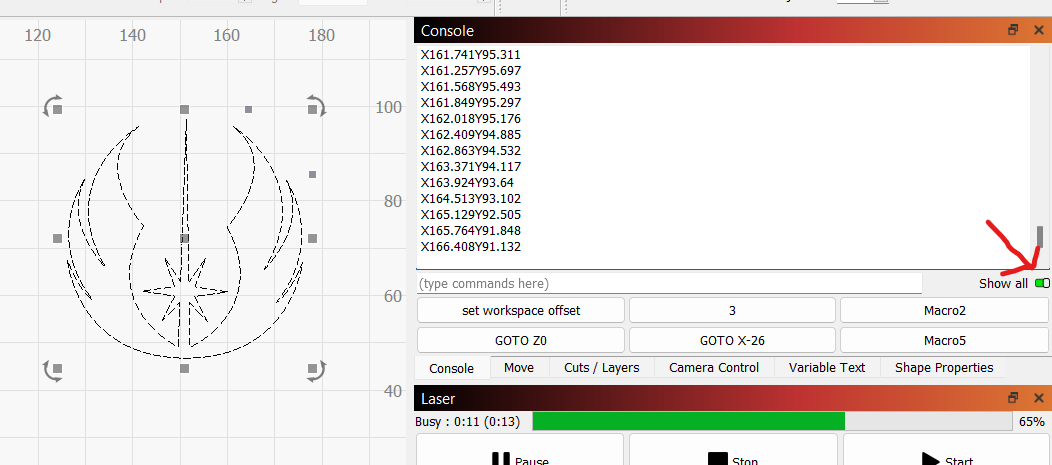Undock the Console panel with its float icon
Image resolution: width=1052 pixels, height=465 pixels.
(1013, 31)
